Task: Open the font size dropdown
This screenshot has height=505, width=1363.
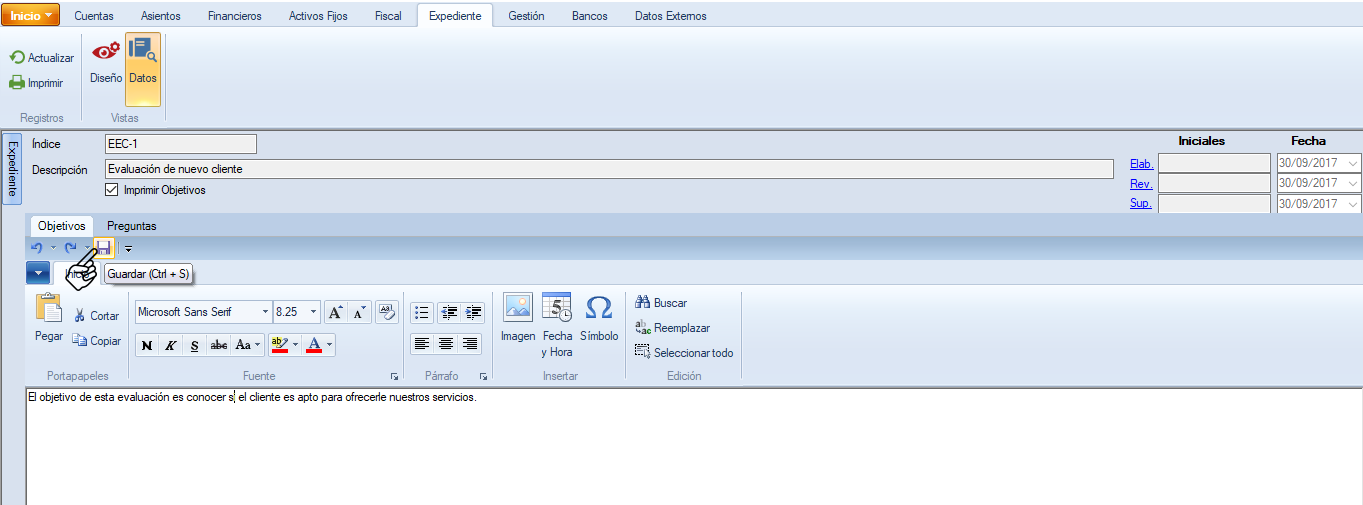Action: click(314, 312)
